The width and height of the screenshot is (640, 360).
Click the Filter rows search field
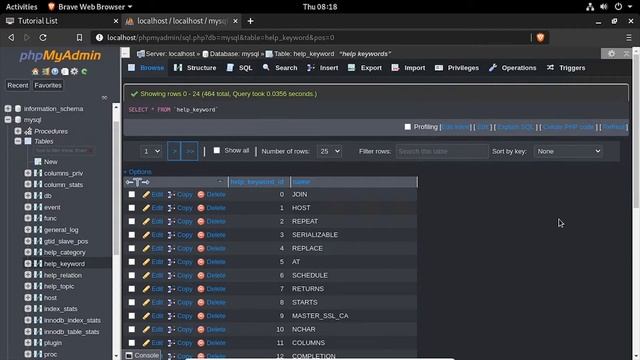pyautogui.click(x=442, y=151)
